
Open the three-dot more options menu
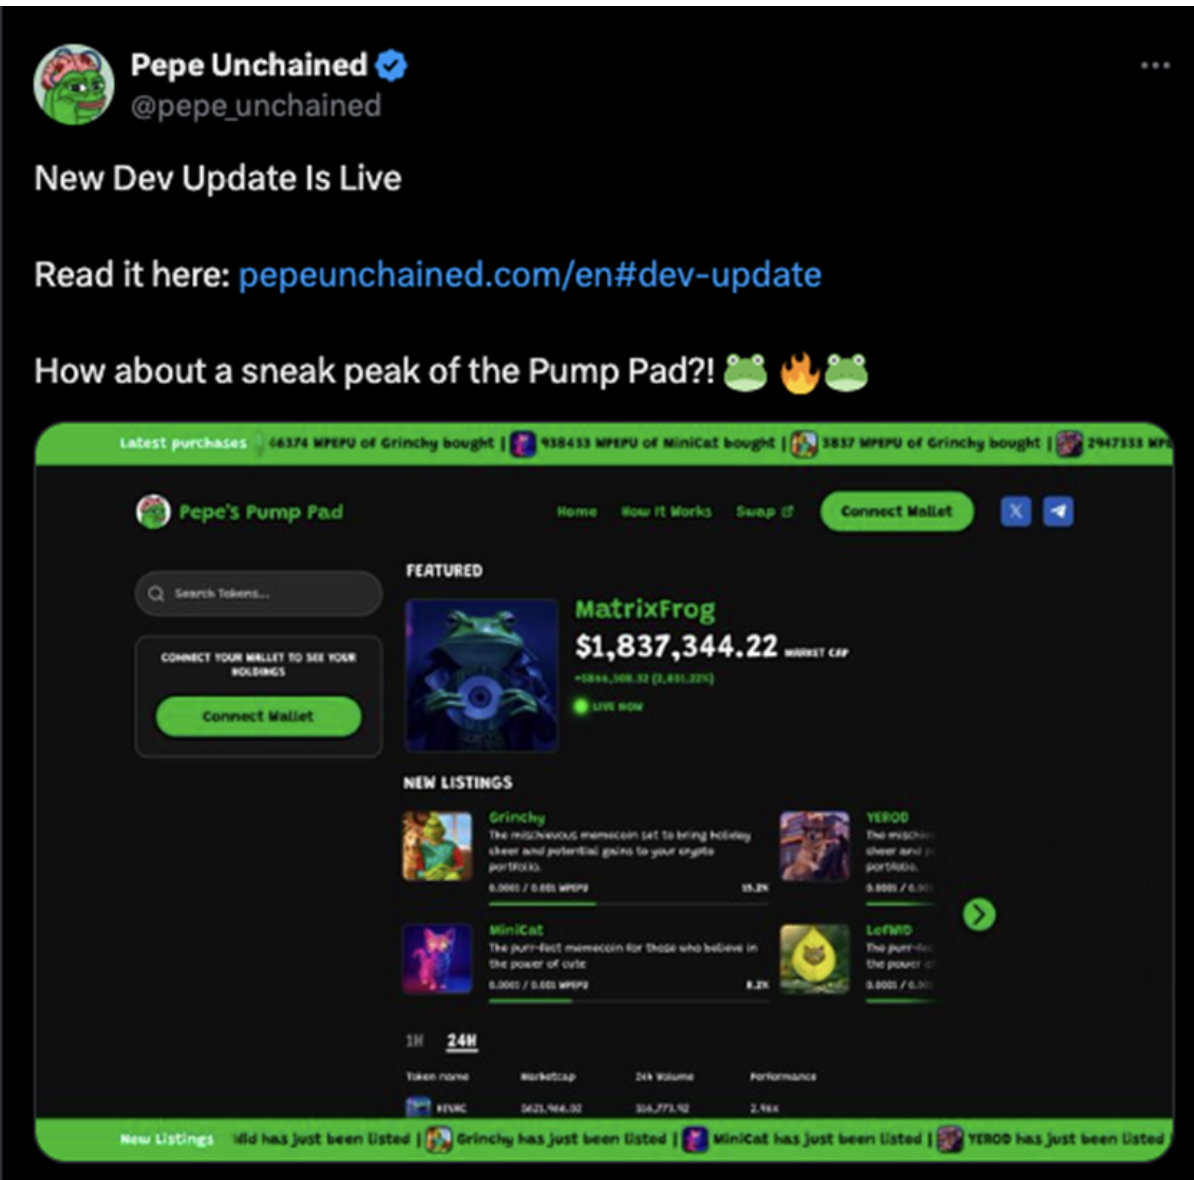click(1154, 65)
